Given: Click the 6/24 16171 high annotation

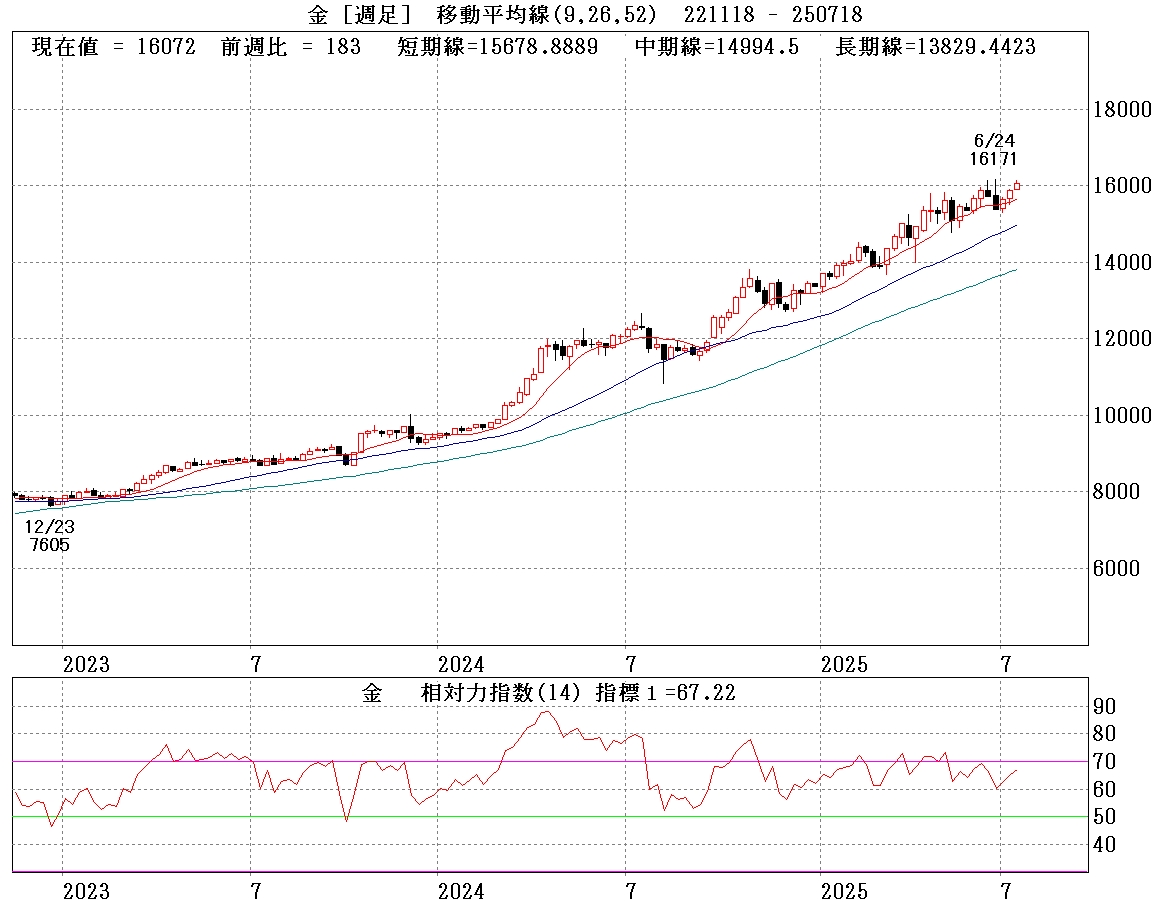Looking at the screenshot, I should click(994, 150).
